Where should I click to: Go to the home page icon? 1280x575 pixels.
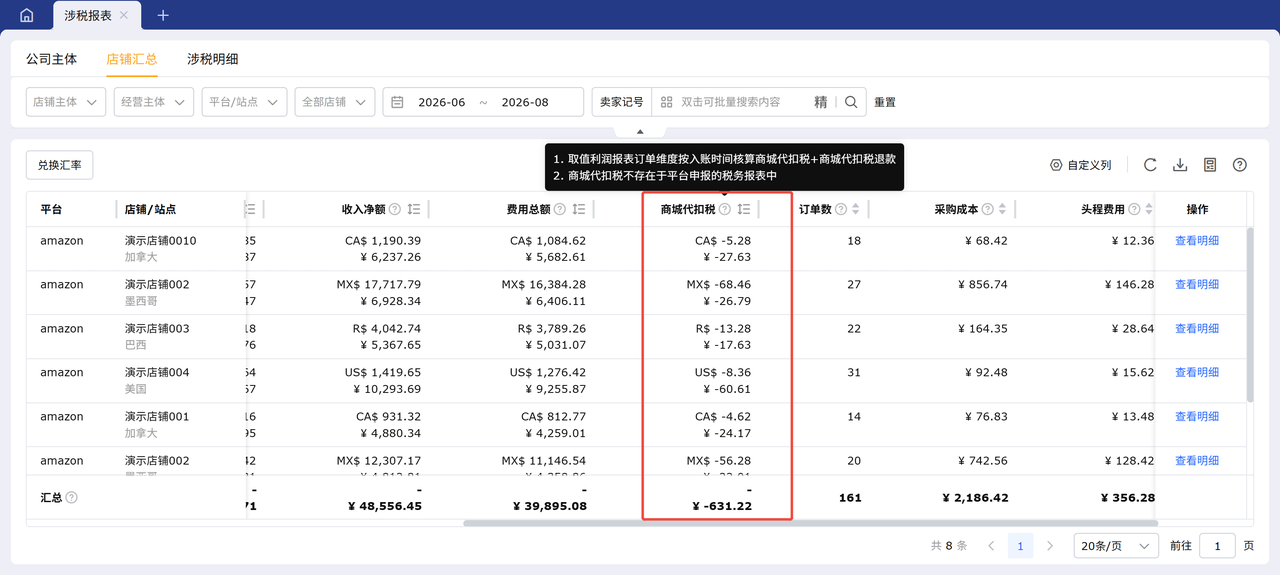(x=26, y=15)
